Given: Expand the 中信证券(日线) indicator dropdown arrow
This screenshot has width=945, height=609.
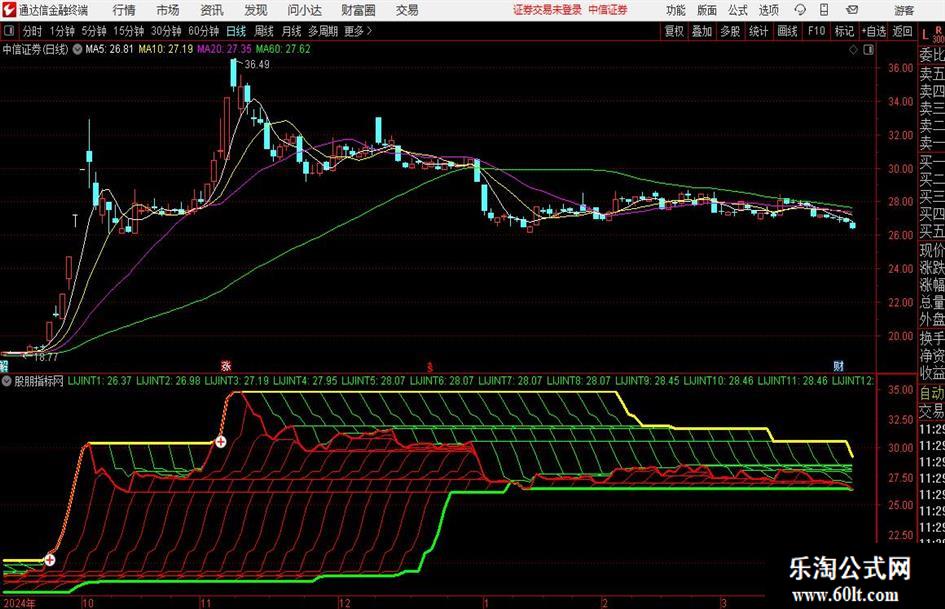Looking at the screenshot, I should 78,49.
